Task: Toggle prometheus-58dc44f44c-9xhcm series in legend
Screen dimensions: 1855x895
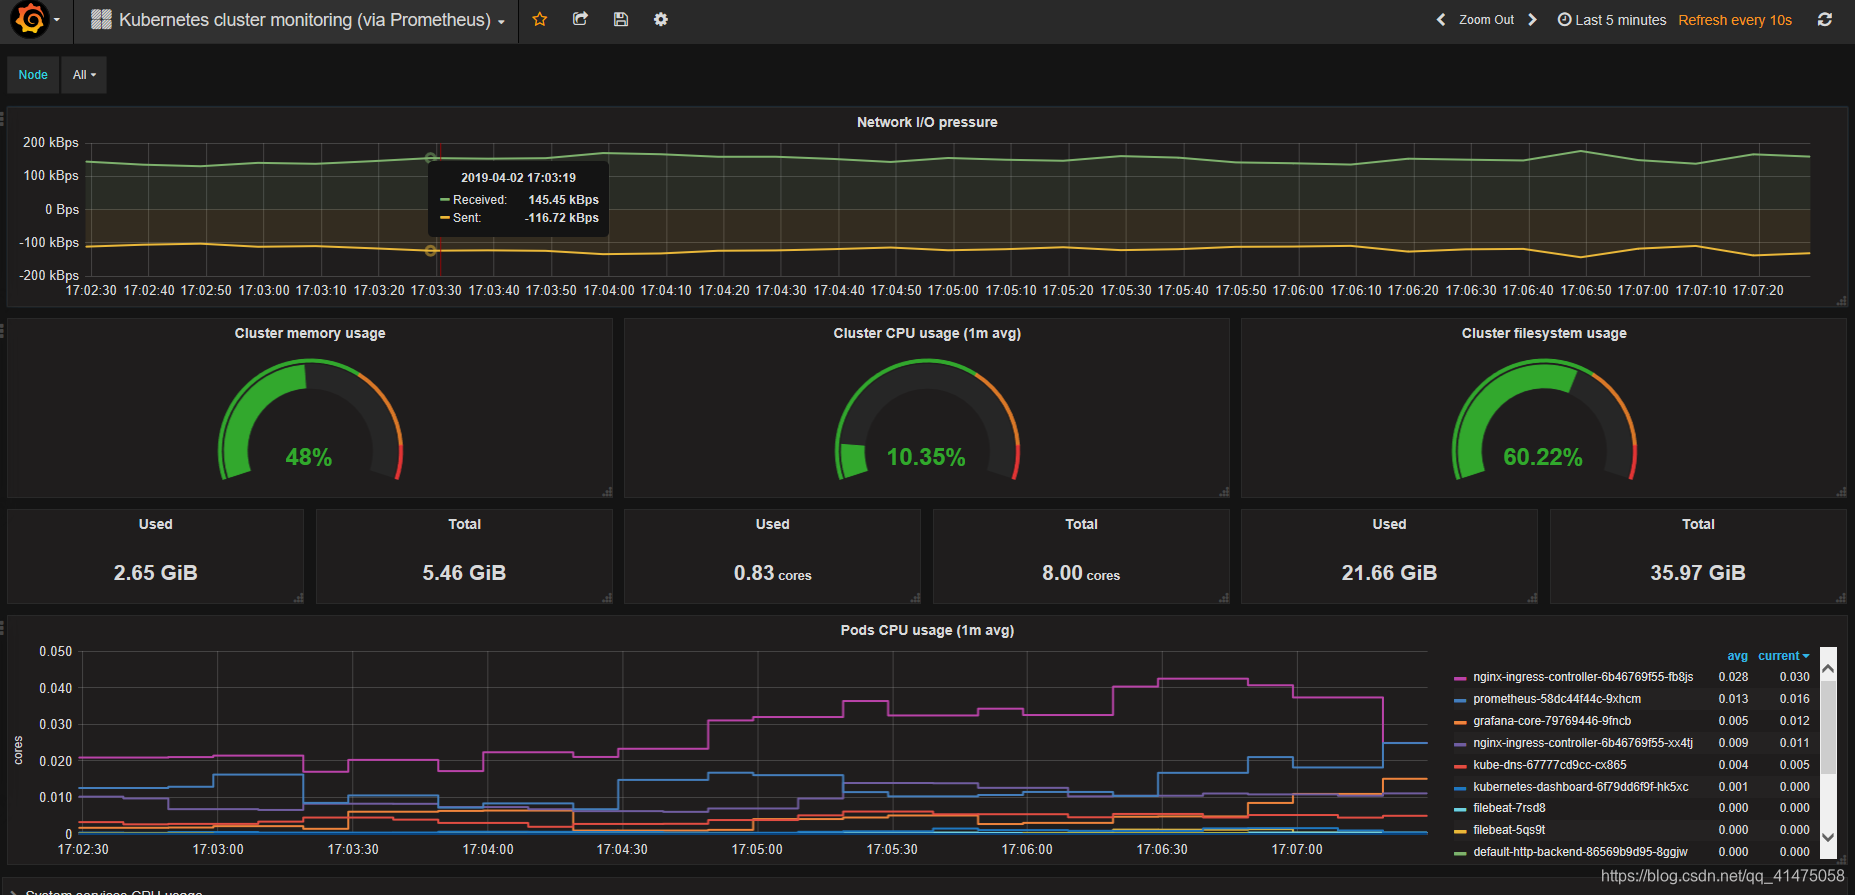Action: (1556, 699)
